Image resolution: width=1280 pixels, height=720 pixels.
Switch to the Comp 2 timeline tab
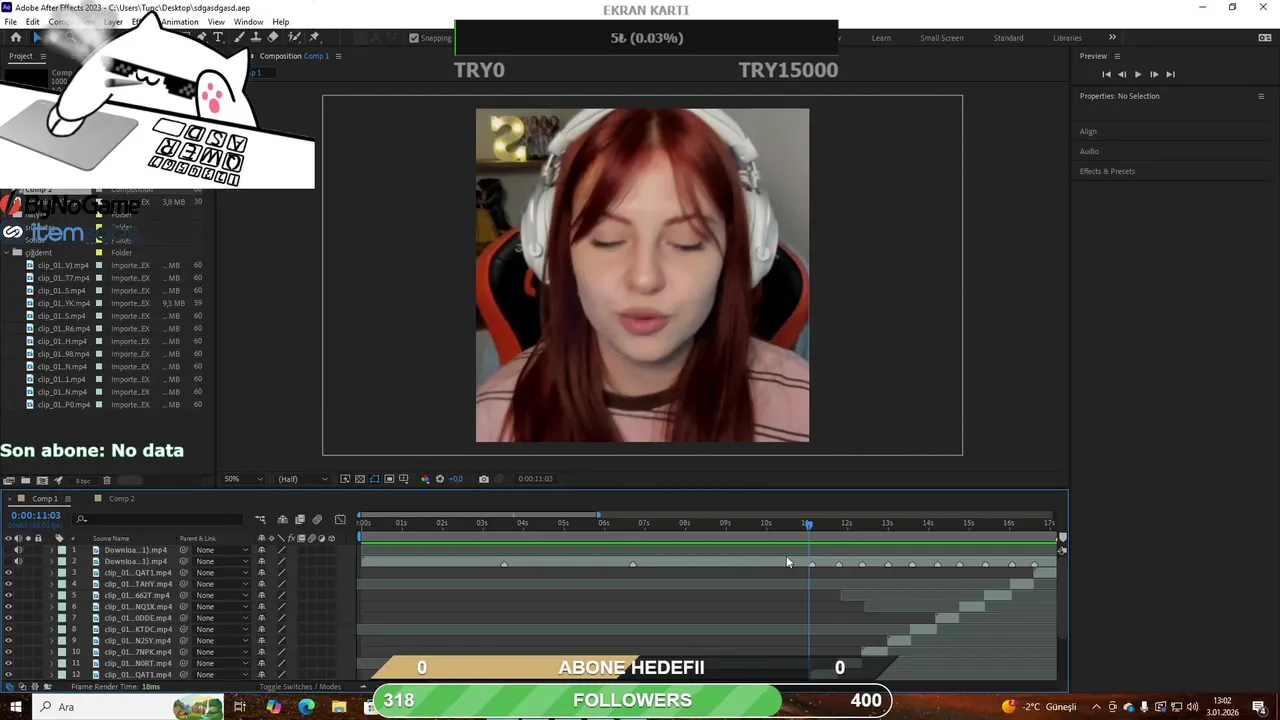click(121, 499)
